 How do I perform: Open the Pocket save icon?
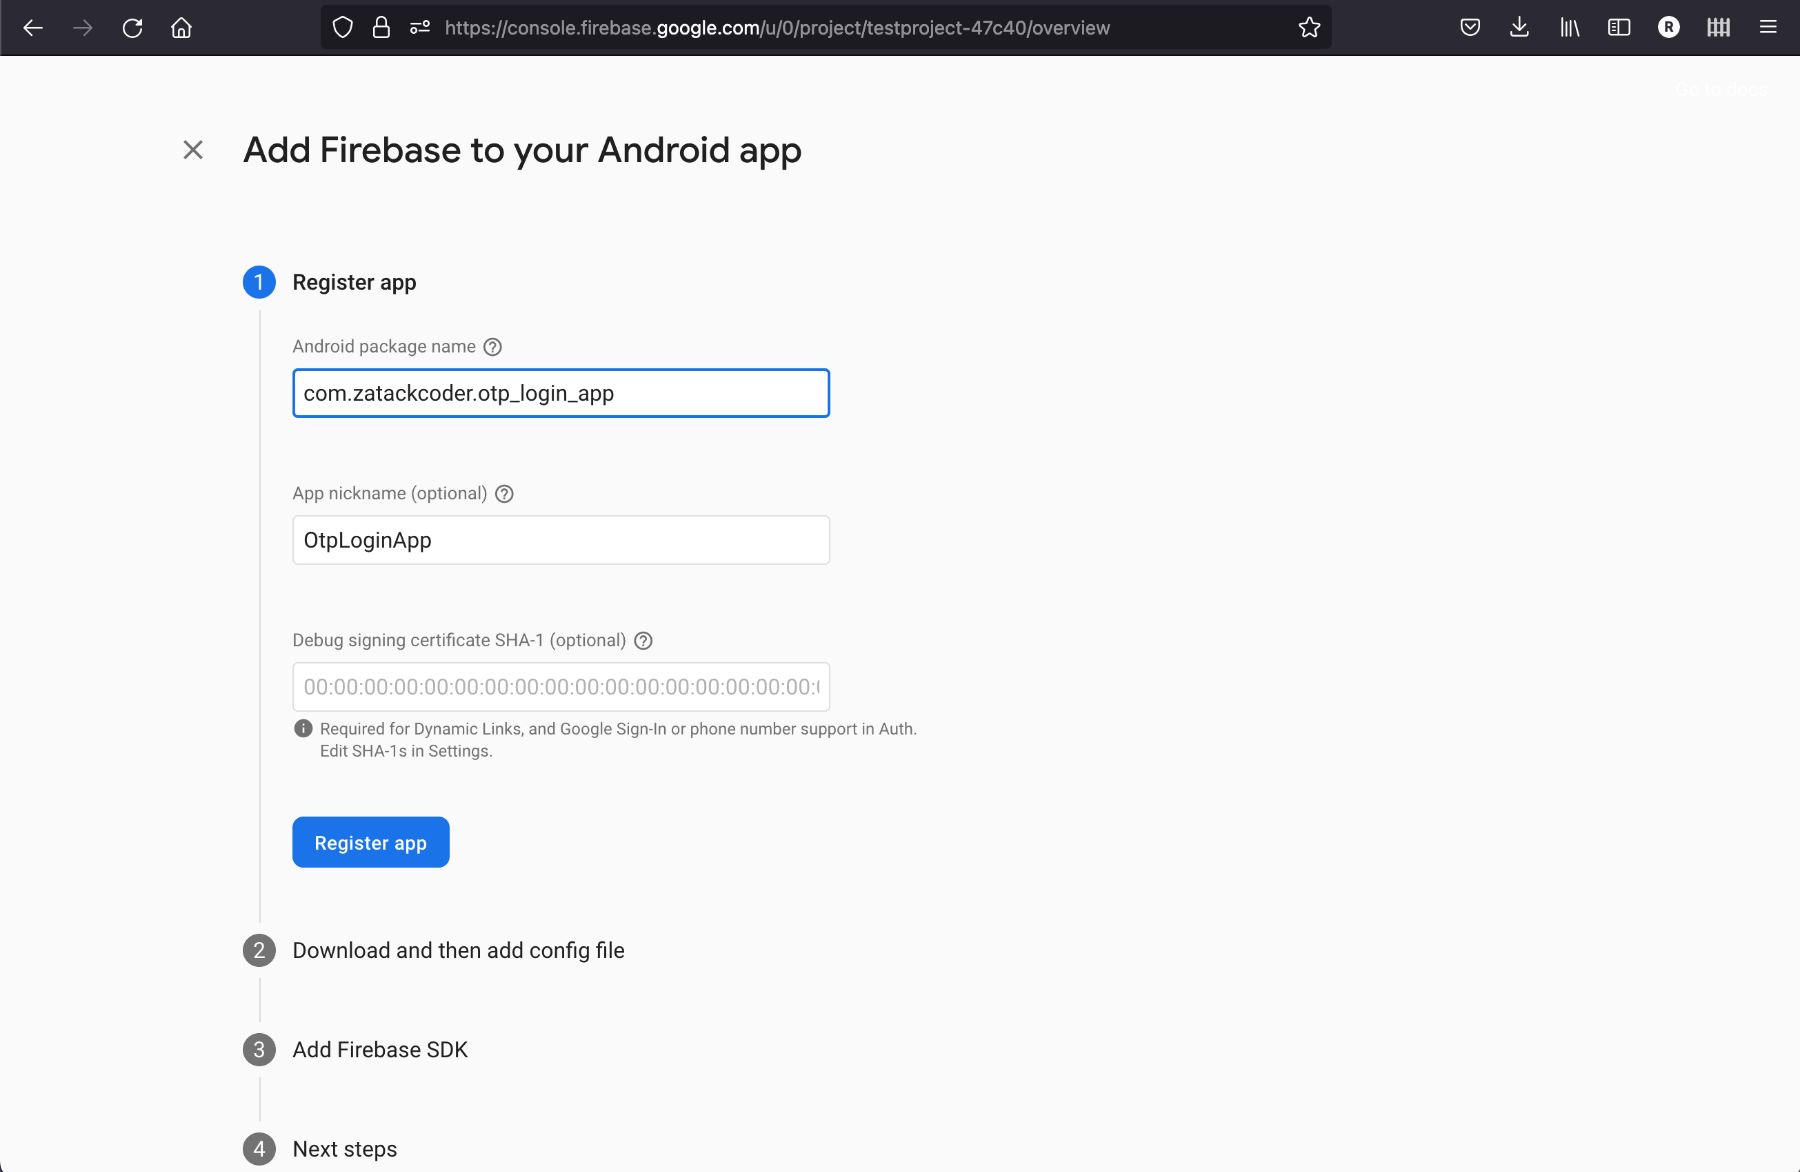[1470, 28]
